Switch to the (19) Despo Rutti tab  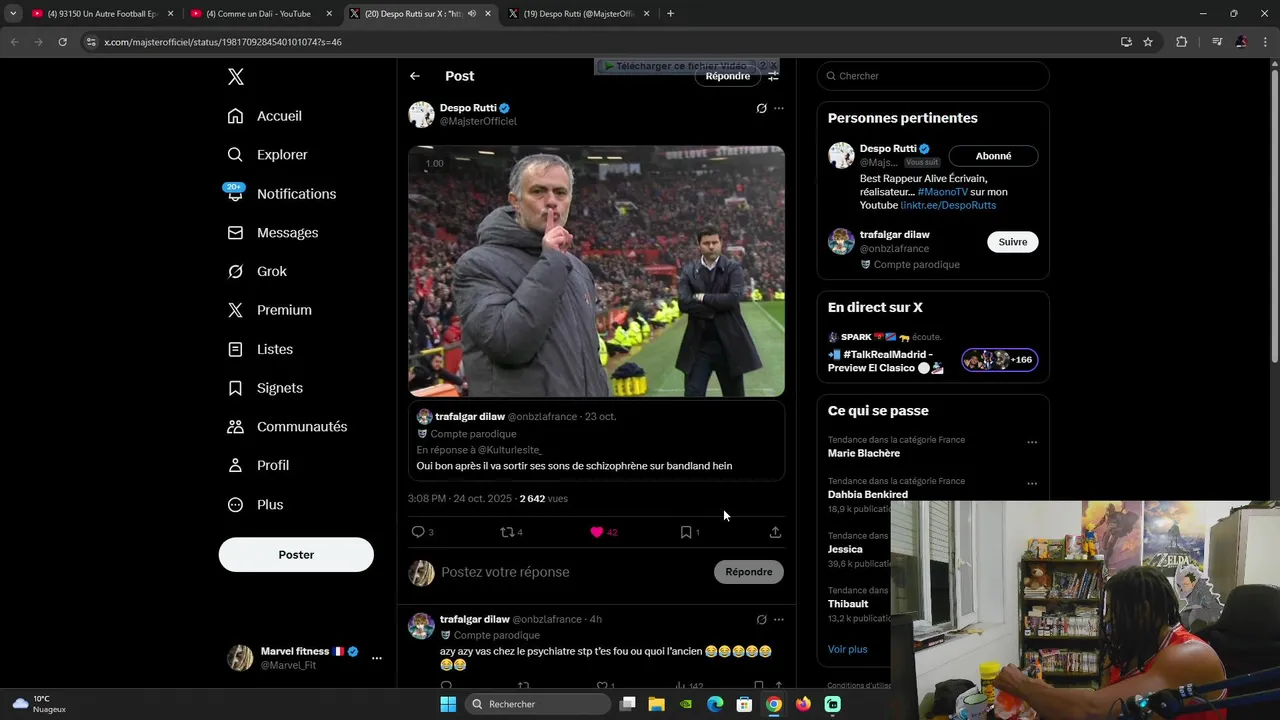(x=580, y=14)
